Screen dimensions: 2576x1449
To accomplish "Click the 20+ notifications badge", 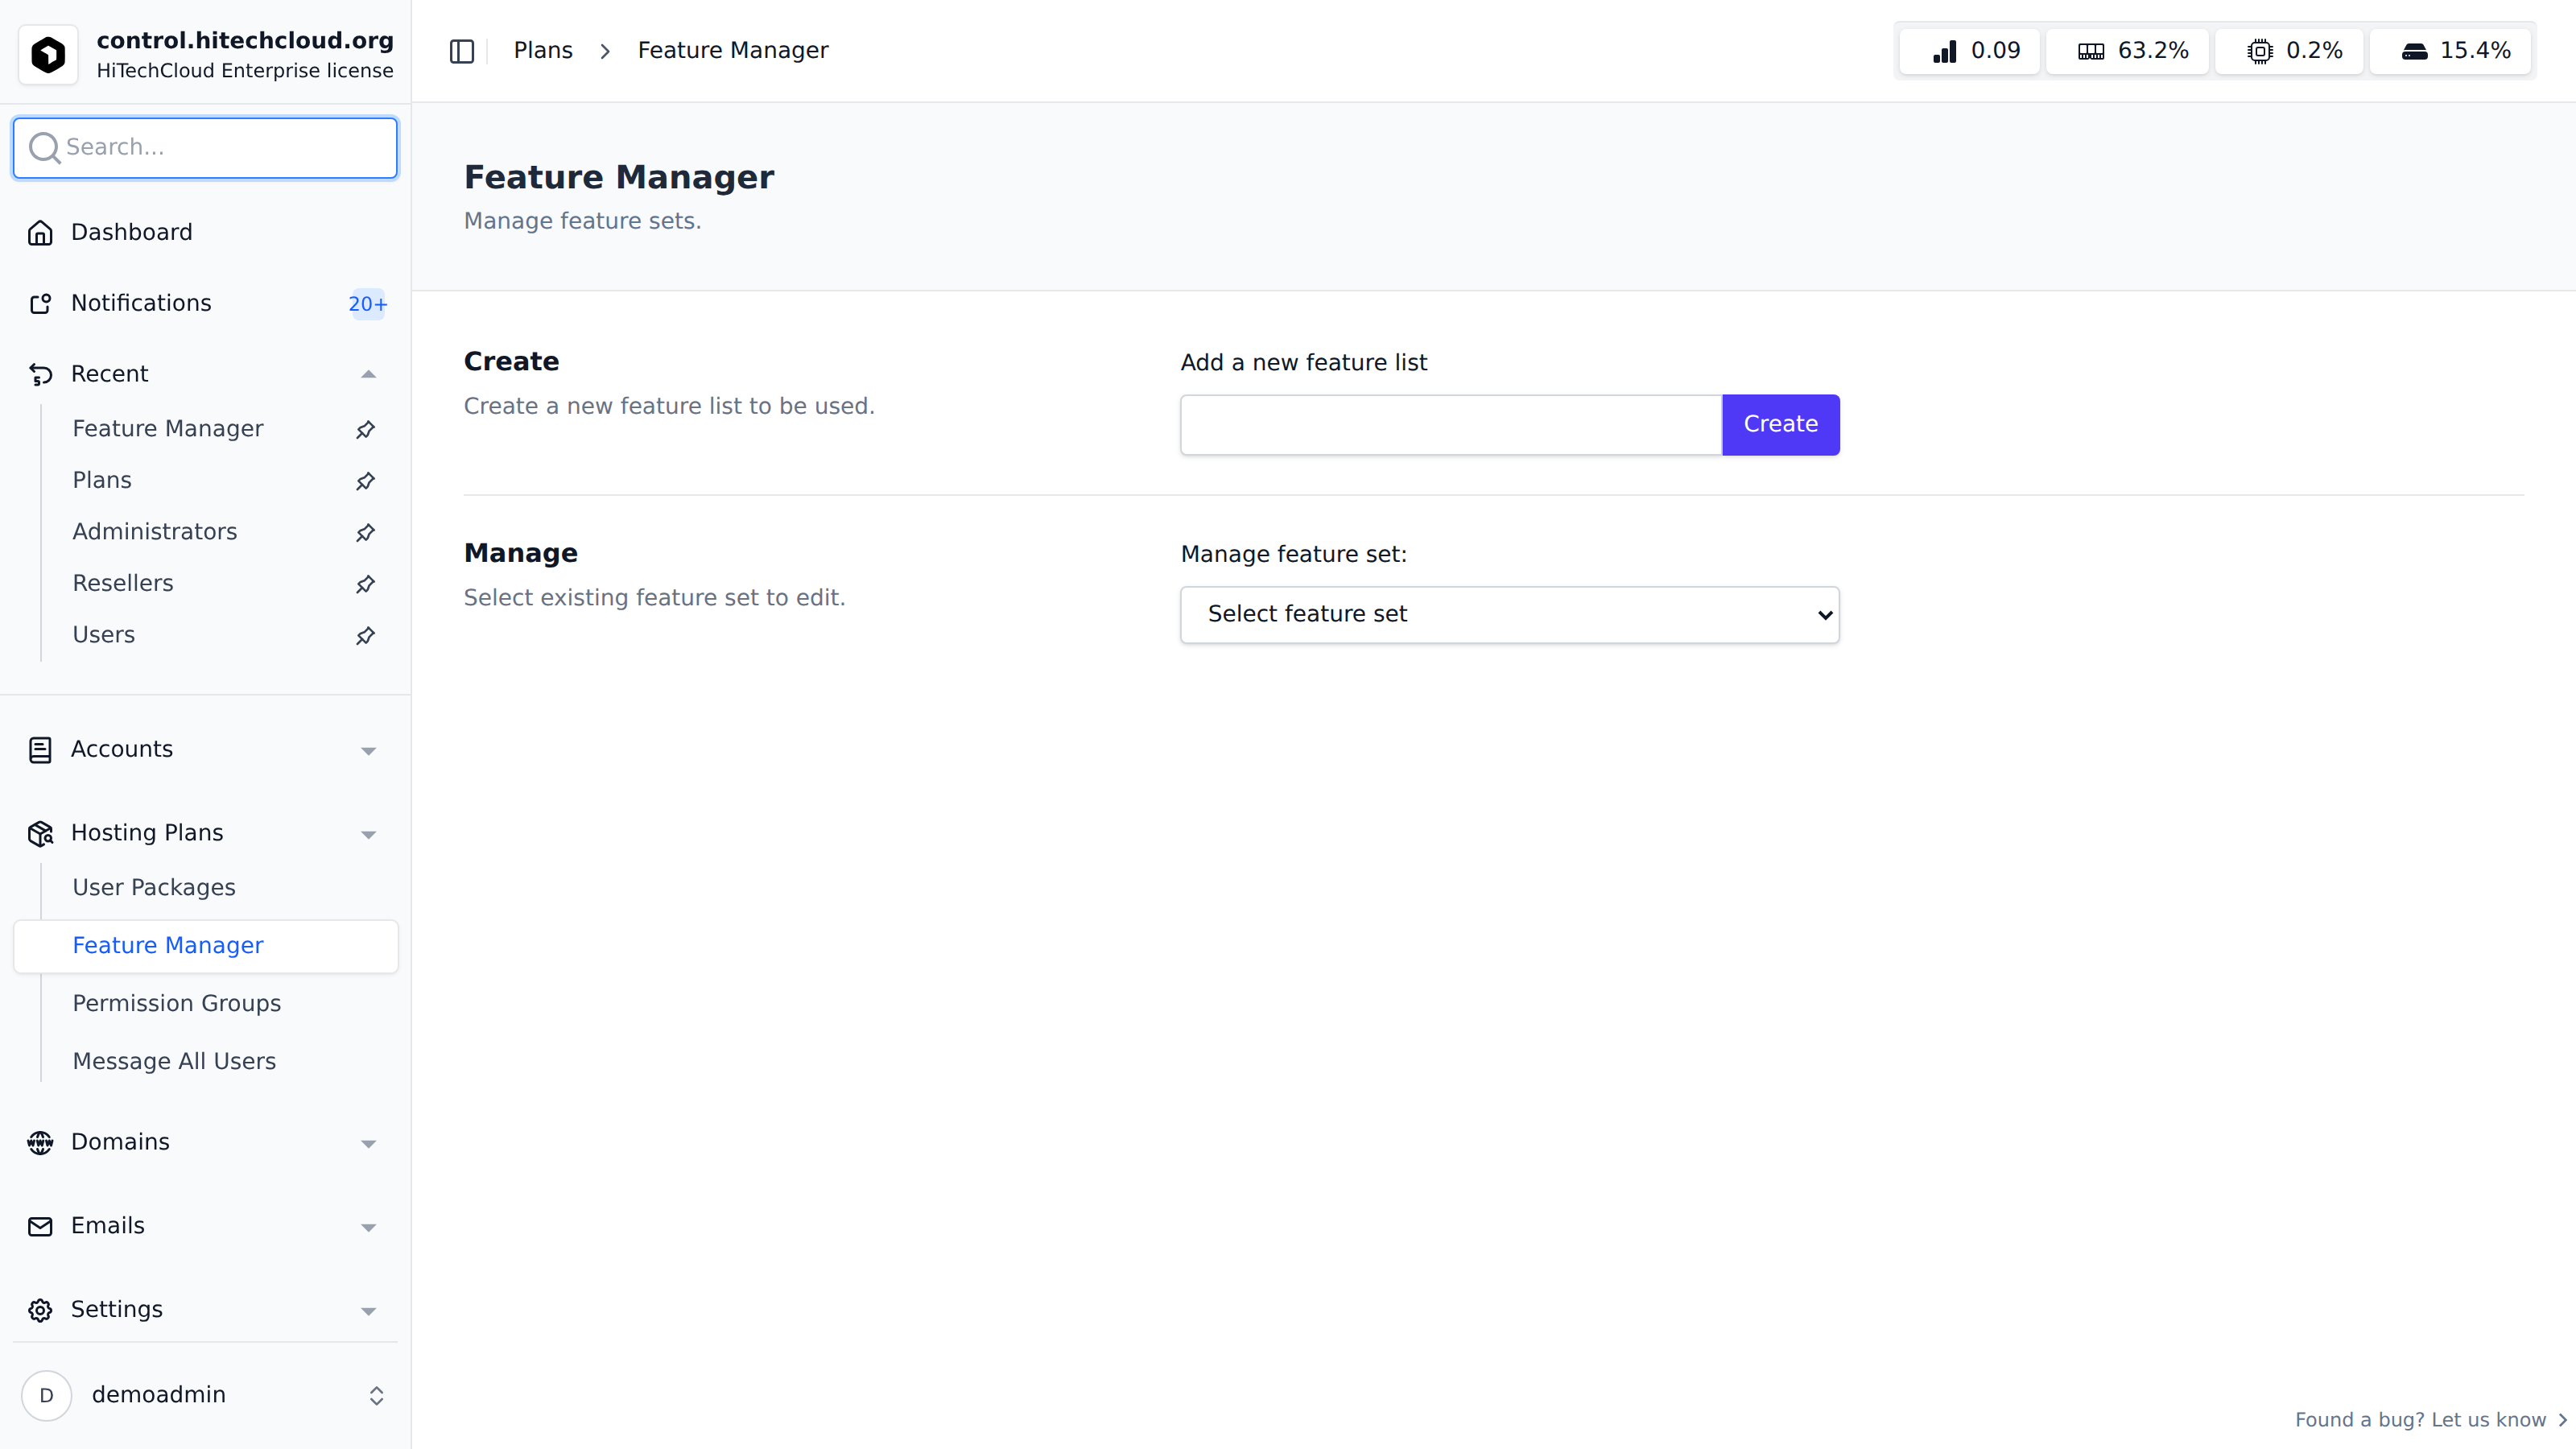I will coord(367,304).
